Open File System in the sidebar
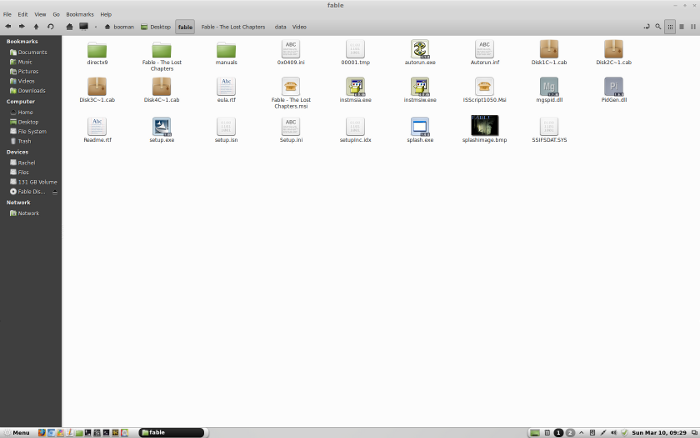Viewport: 700px width, 438px height. point(29,131)
